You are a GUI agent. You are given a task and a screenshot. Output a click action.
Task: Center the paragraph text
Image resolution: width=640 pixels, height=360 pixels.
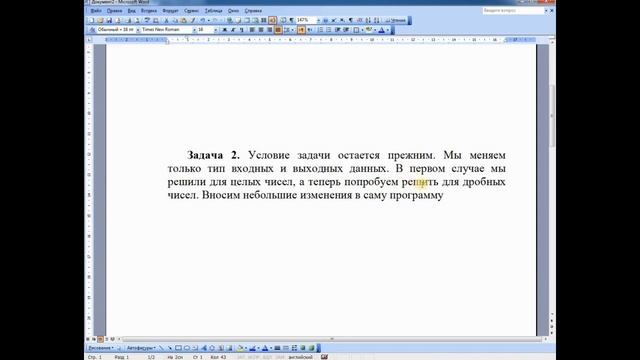click(261, 30)
